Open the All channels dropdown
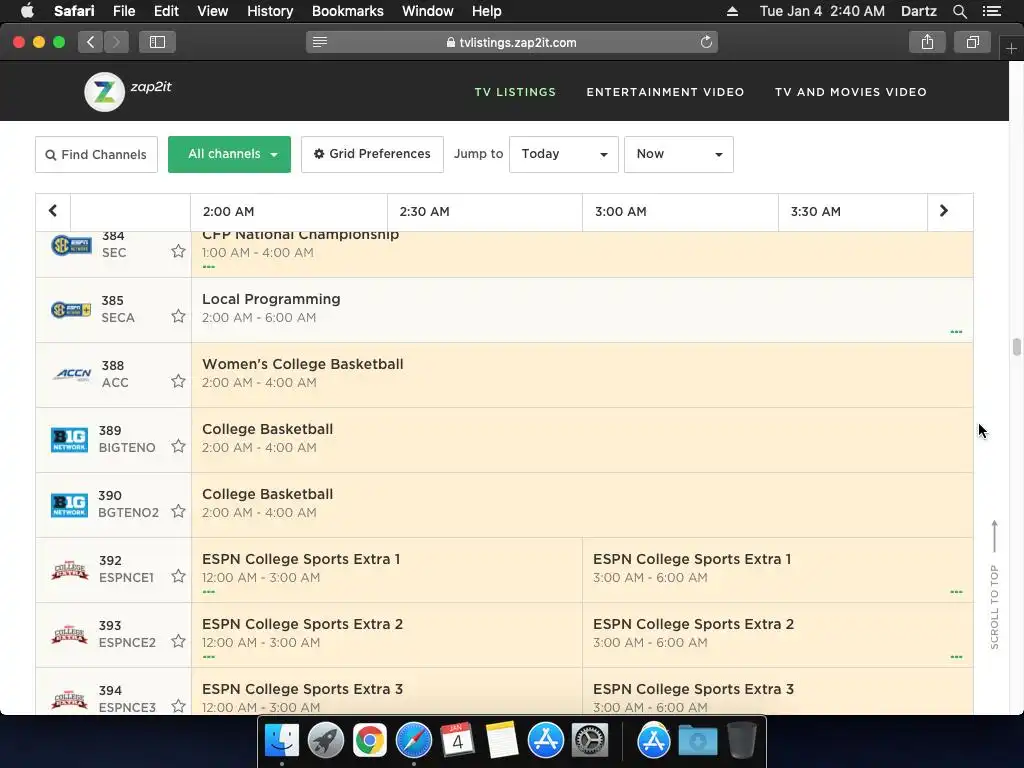This screenshot has height=768, width=1024. point(229,154)
